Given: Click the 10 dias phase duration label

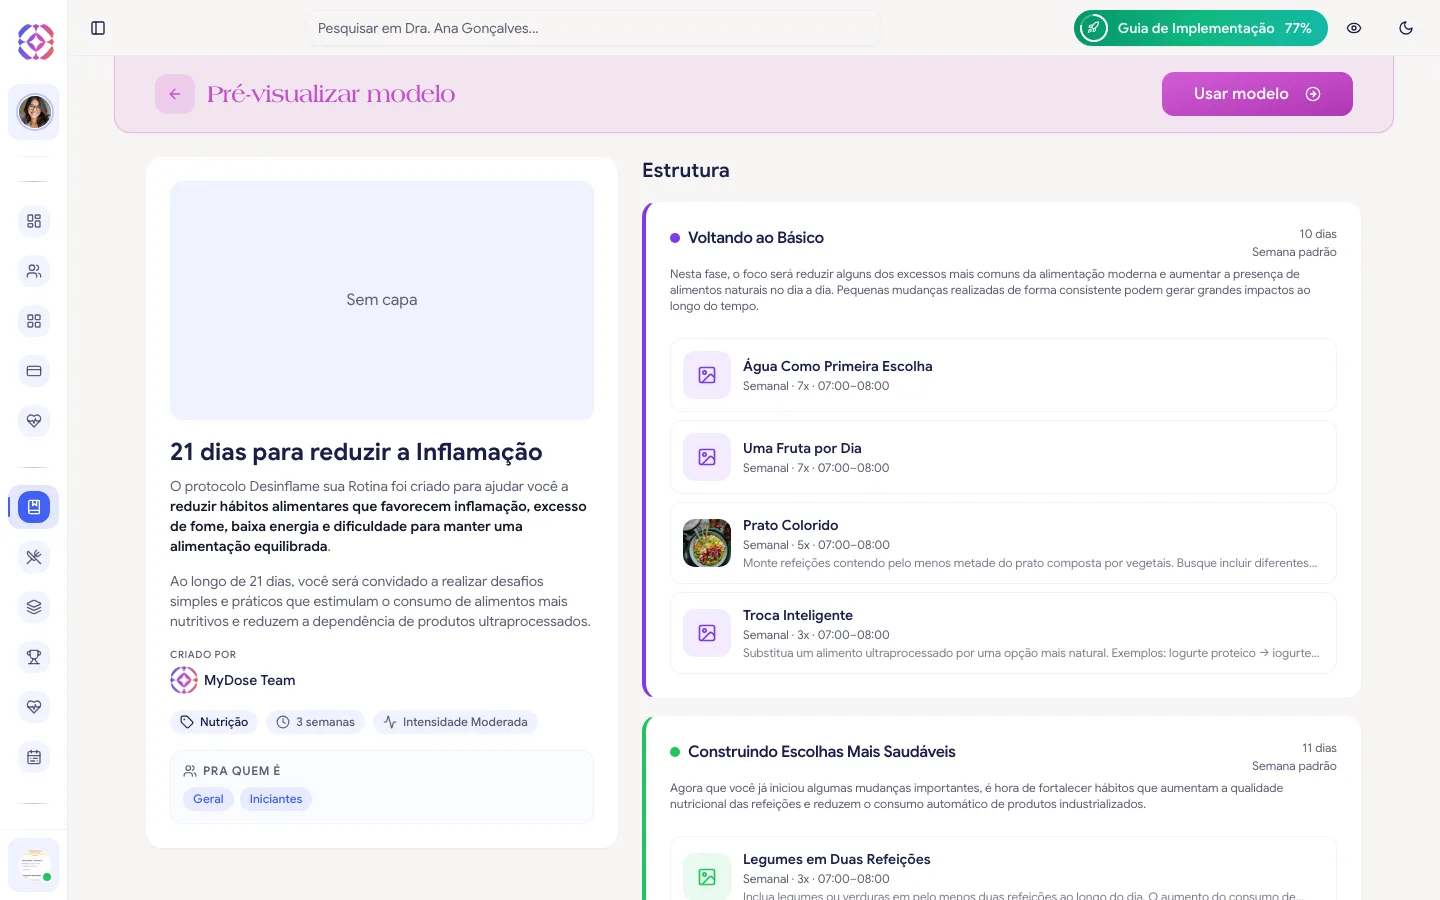Looking at the screenshot, I should pyautogui.click(x=1318, y=234).
